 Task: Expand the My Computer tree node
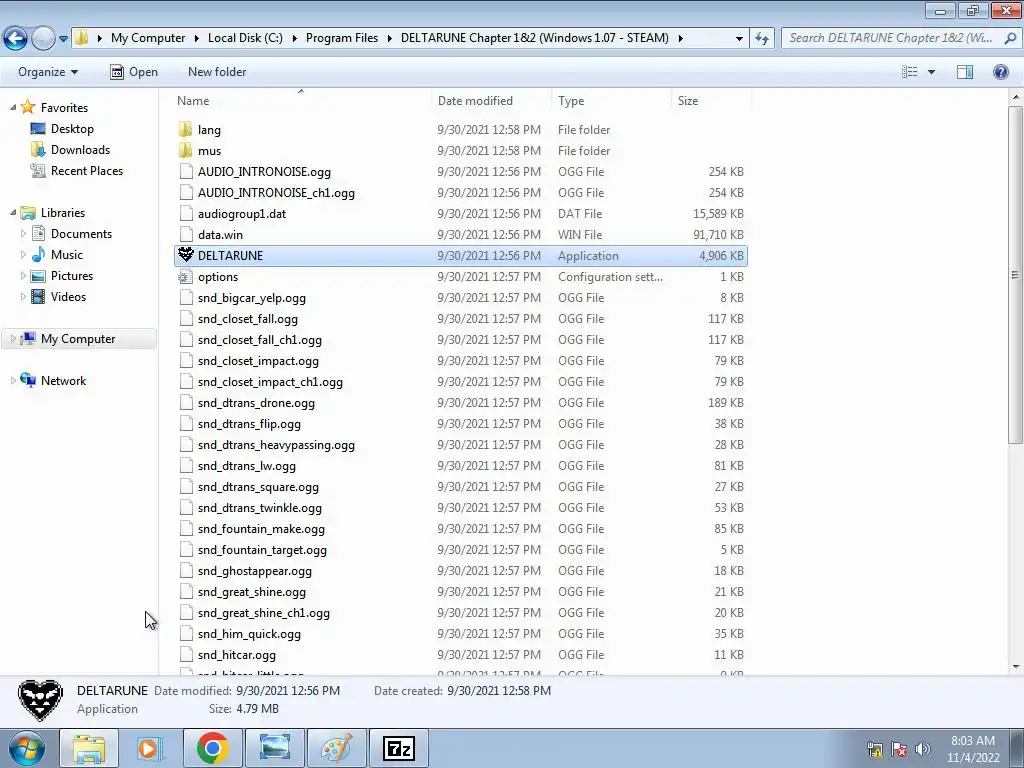[x=13, y=338]
